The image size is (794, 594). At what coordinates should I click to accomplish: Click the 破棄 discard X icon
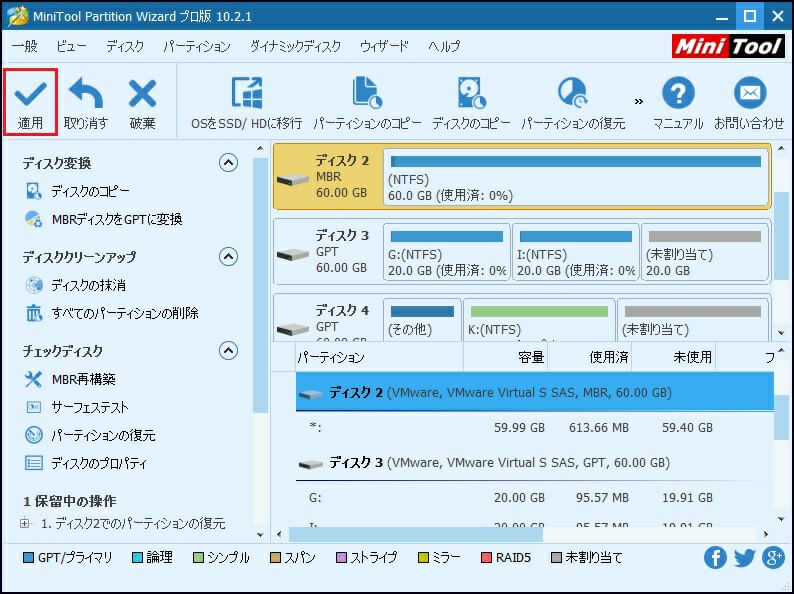click(x=142, y=93)
